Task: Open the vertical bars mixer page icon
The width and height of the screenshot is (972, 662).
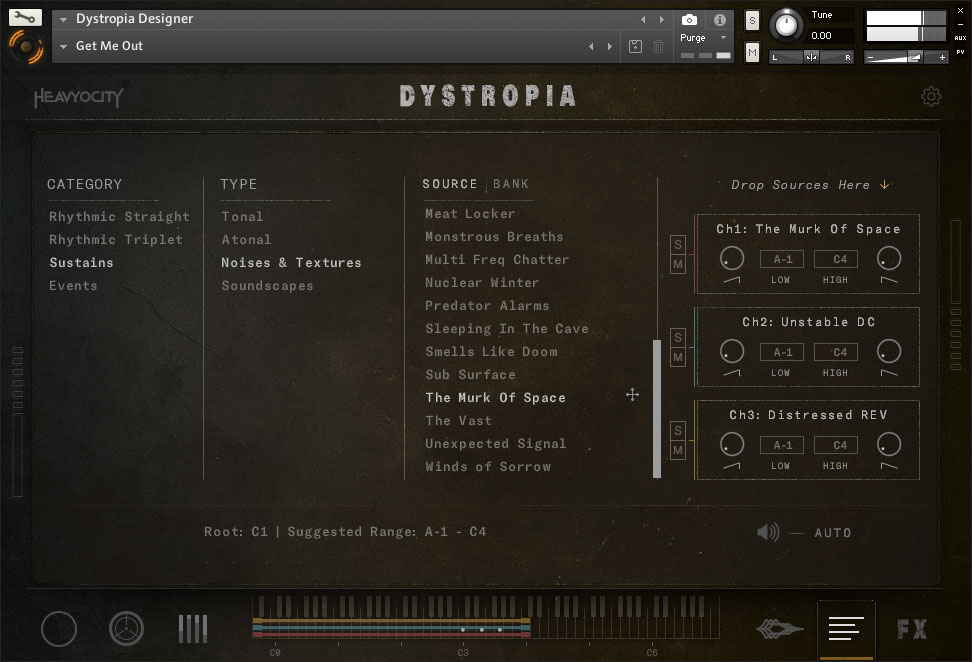Action: (193, 629)
